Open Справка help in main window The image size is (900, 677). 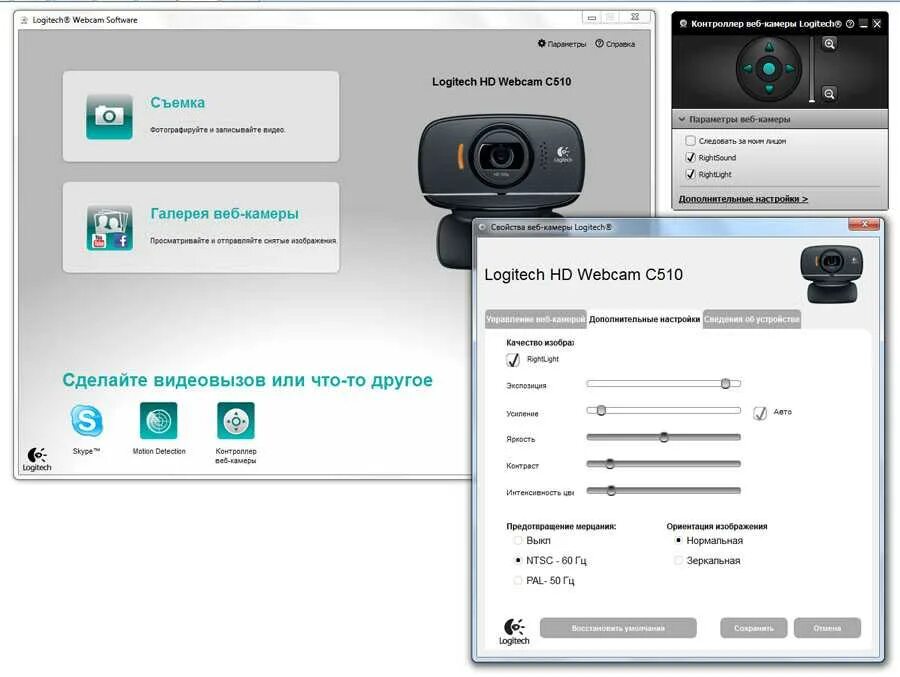click(615, 44)
